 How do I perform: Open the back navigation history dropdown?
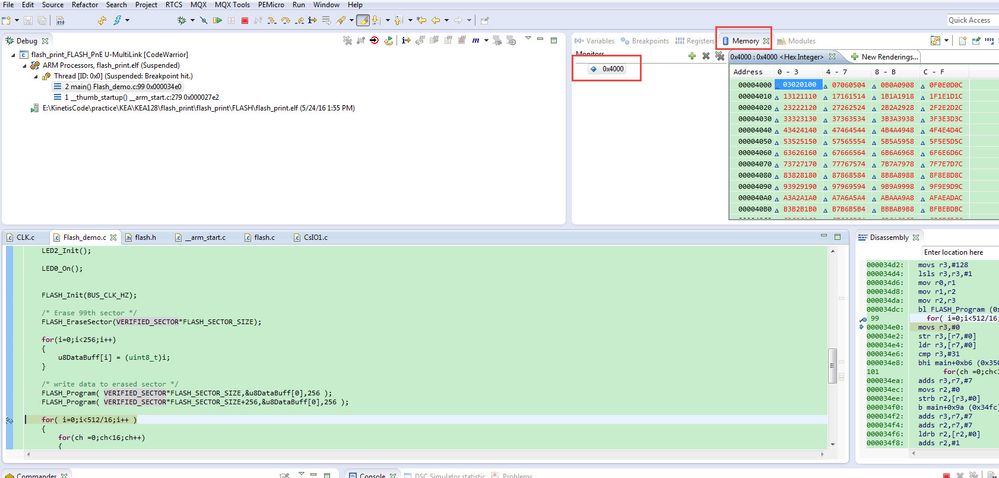click(x=446, y=20)
